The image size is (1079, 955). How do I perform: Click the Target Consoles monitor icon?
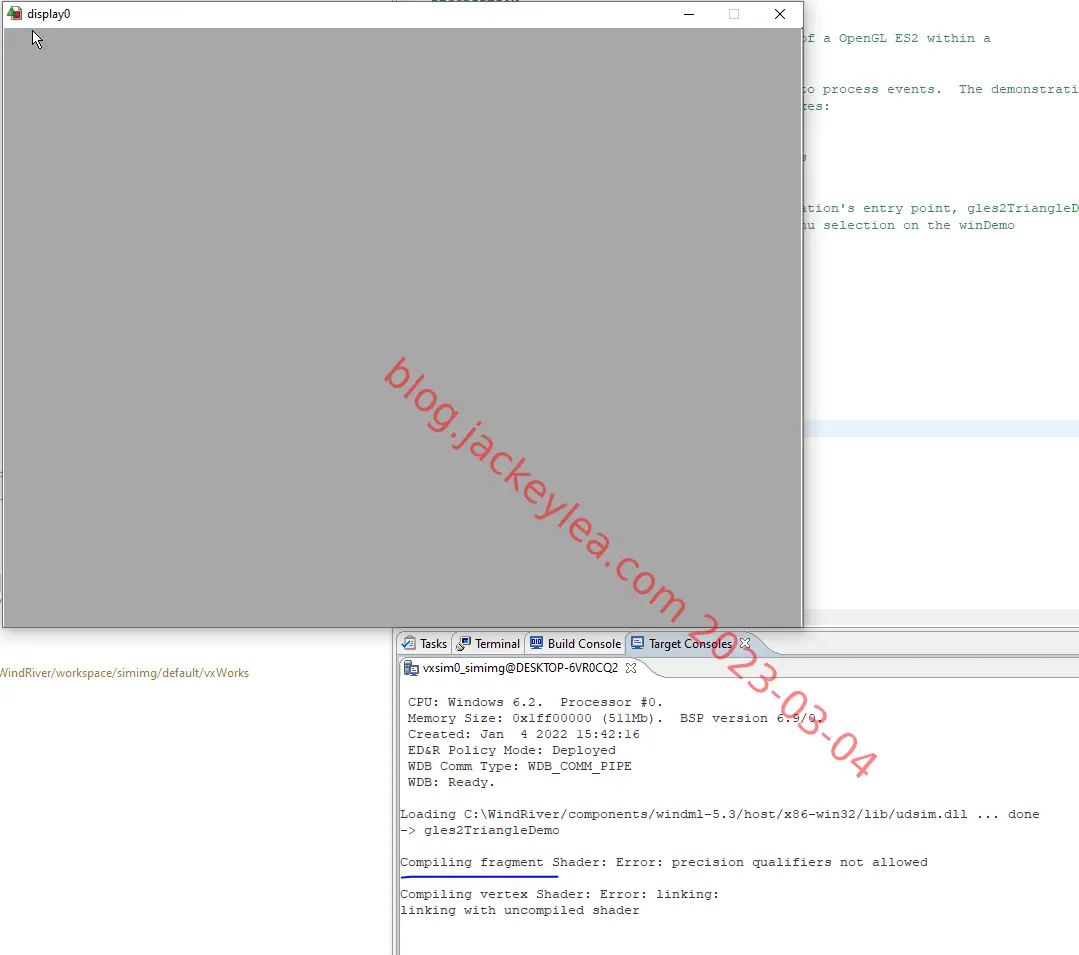[x=638, y=643]
